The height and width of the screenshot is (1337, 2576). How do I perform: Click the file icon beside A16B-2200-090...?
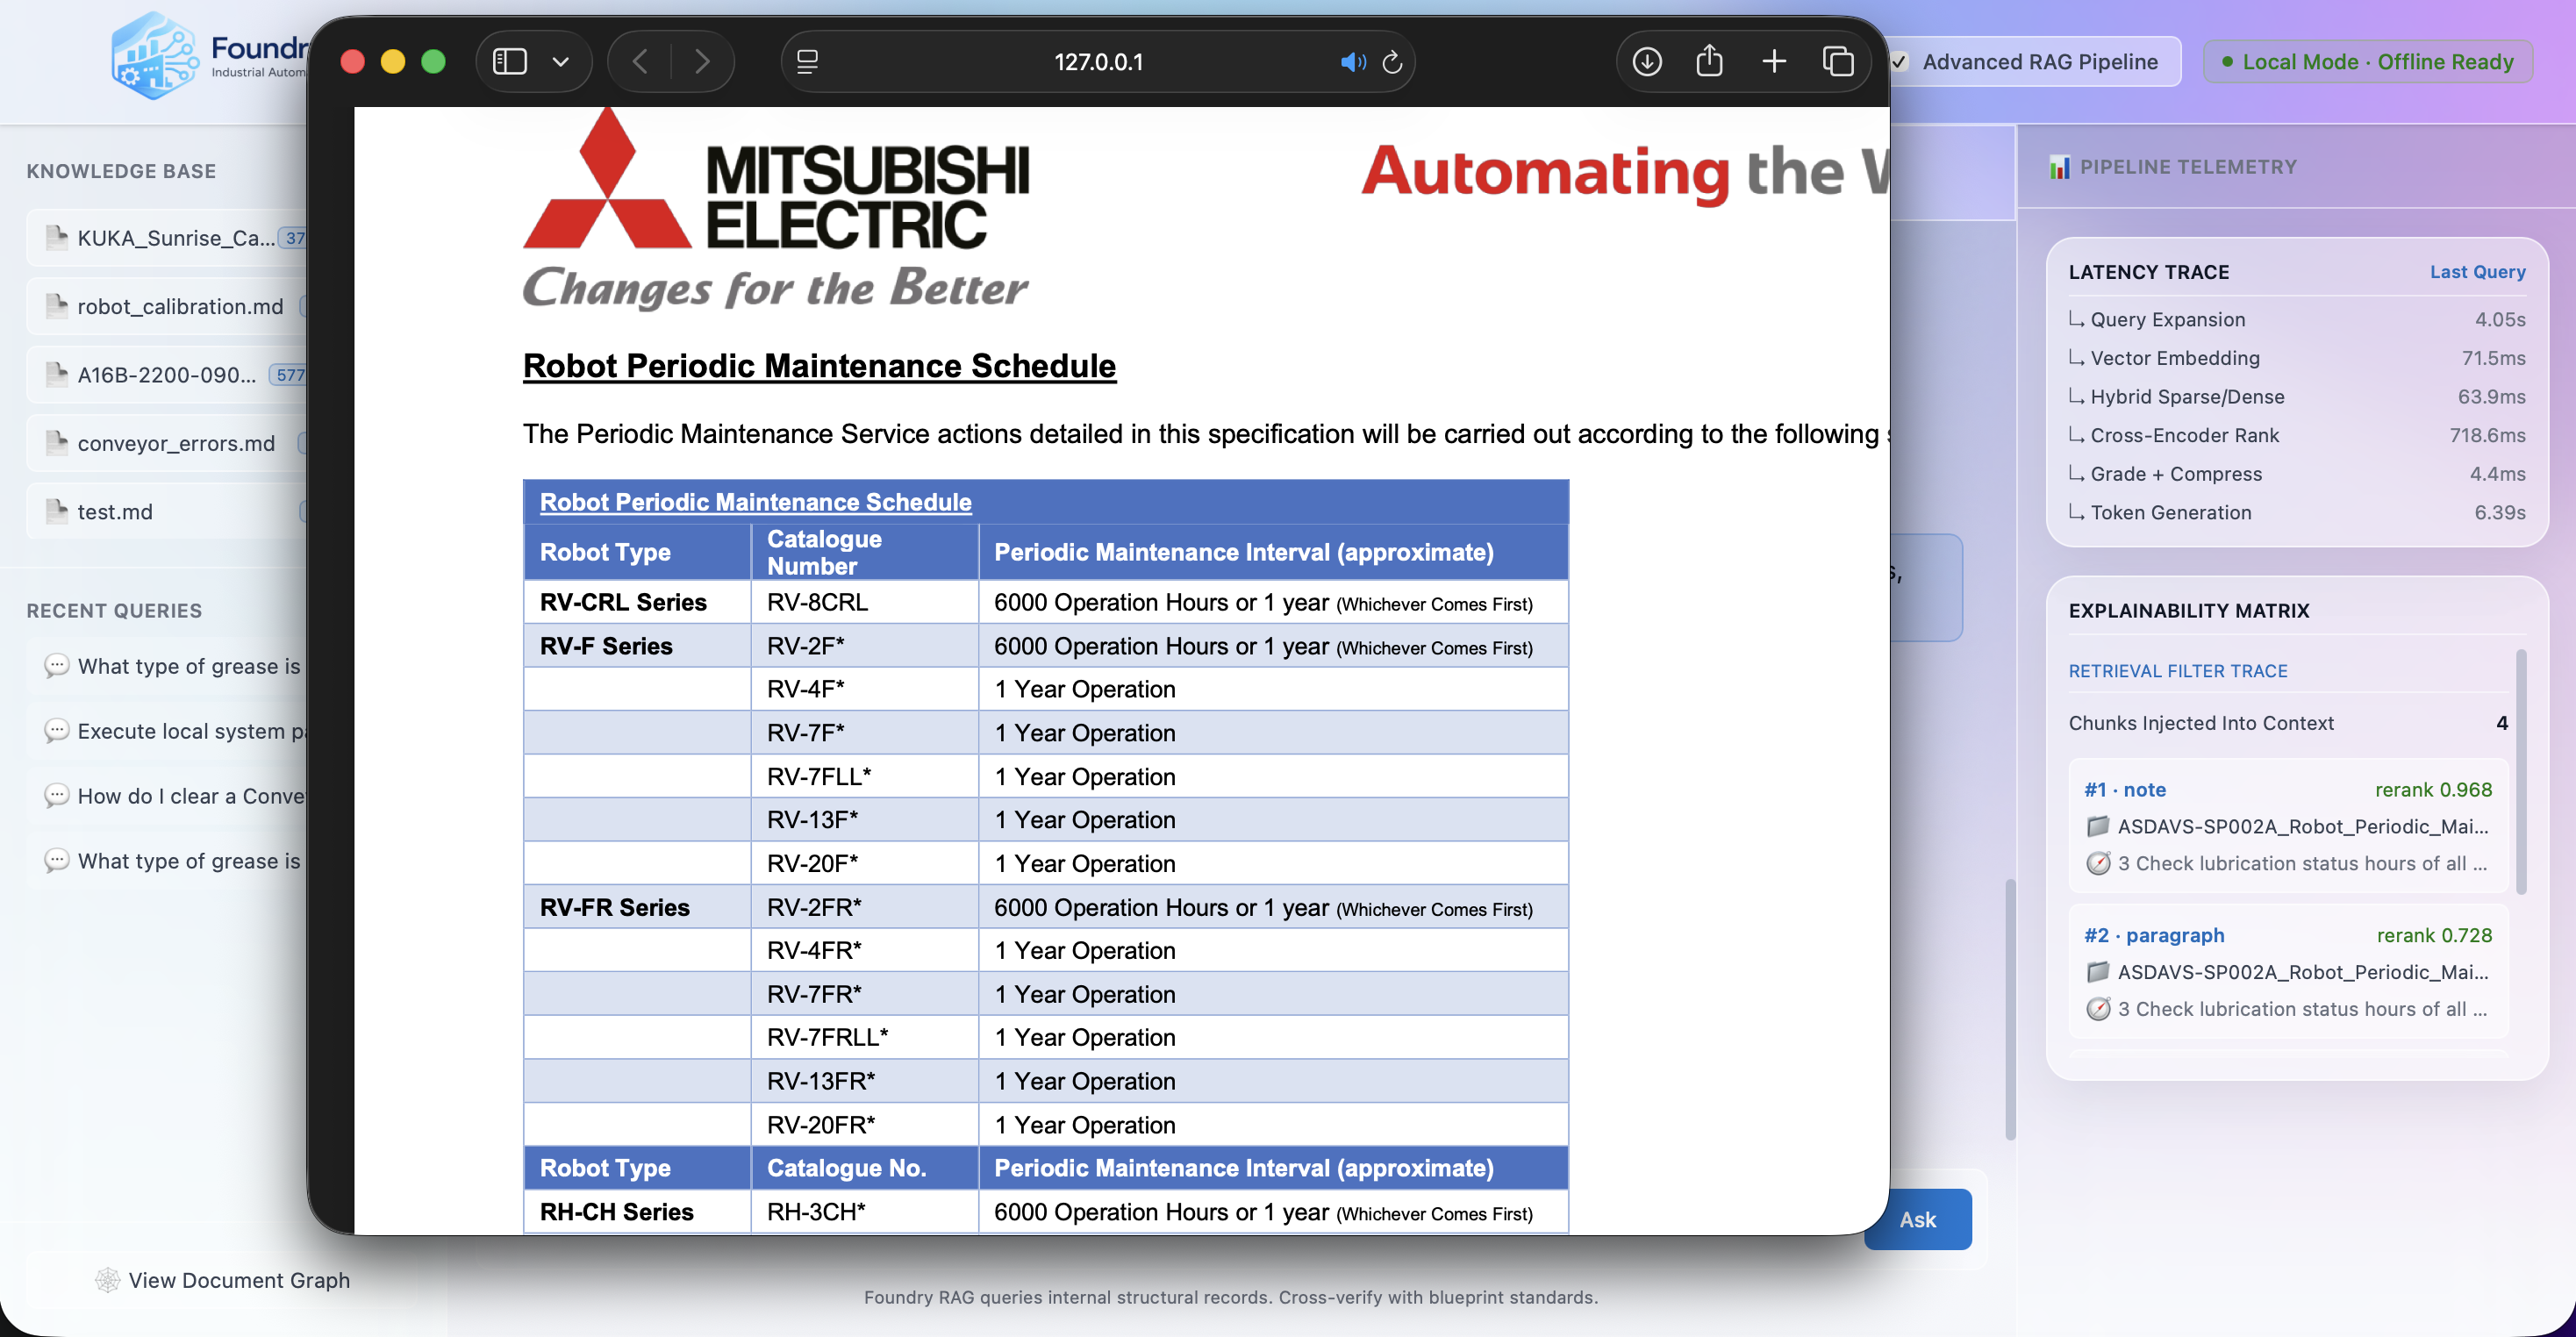[57, 374]
